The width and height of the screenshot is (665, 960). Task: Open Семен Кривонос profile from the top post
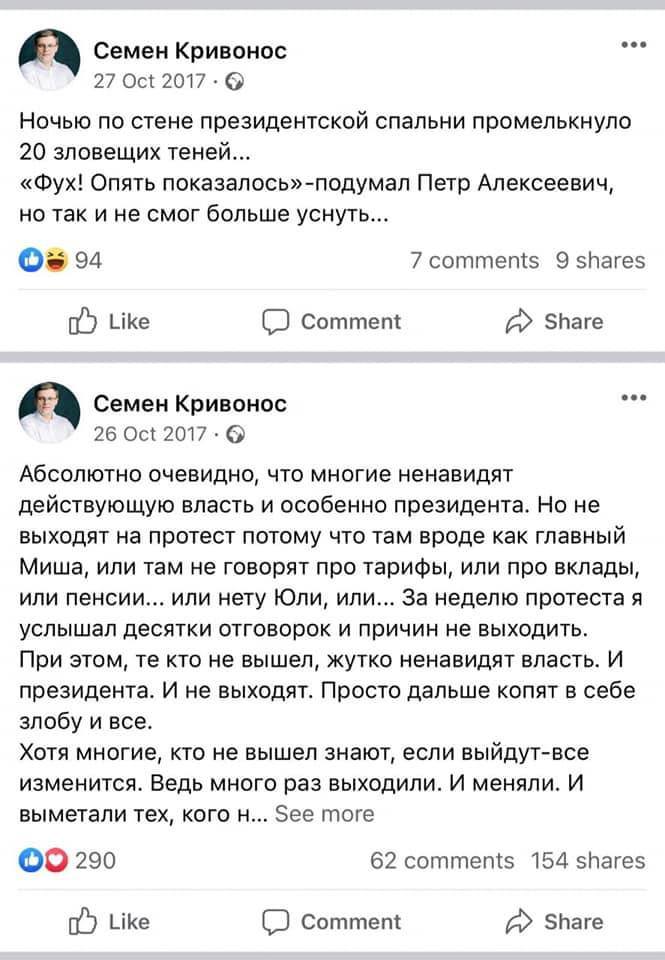tap(188, 50)
